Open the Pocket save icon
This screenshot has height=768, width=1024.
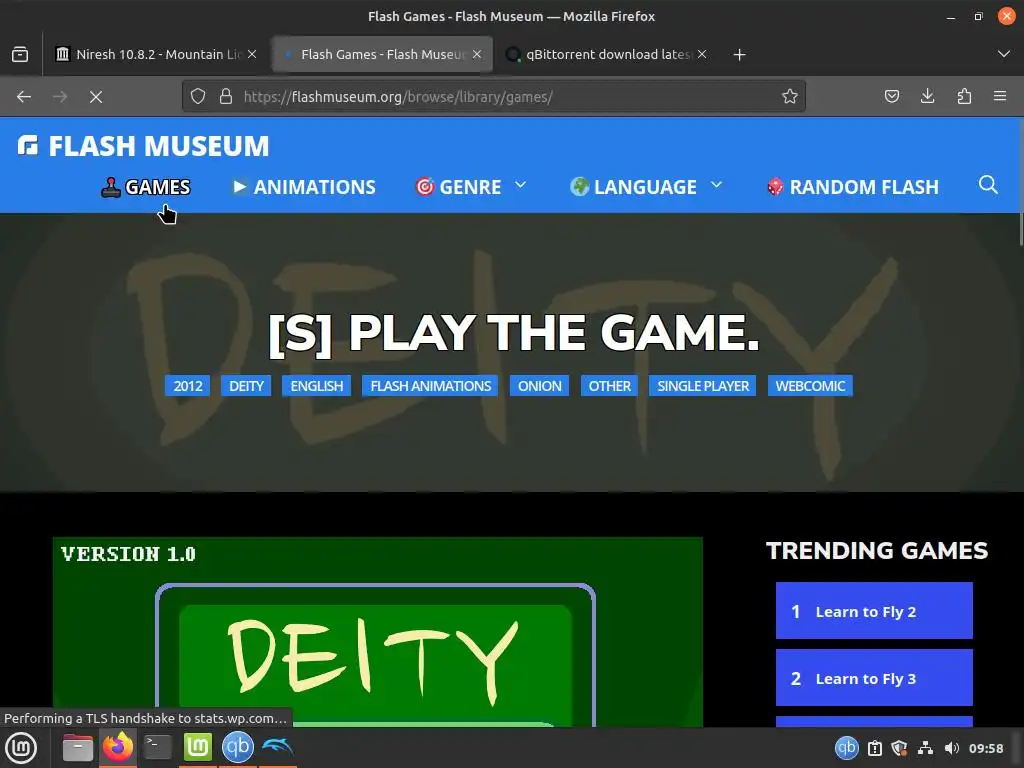click(x=891, y=97)
